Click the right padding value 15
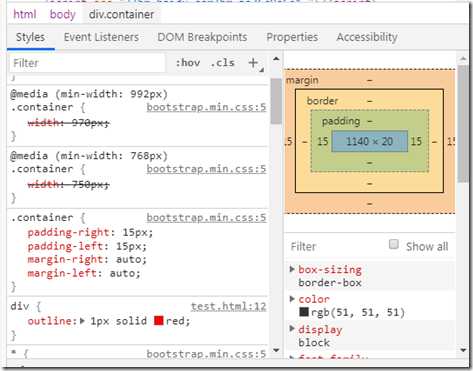Image resolution: width=473 pixels, height=371 pixels. (416, 141)
